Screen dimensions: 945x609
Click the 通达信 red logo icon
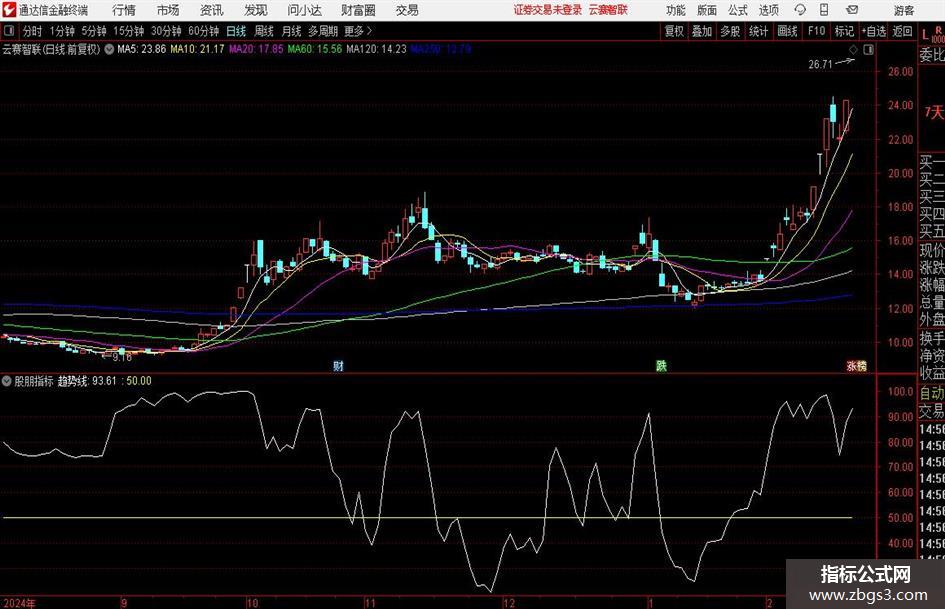tap(9, 10)
